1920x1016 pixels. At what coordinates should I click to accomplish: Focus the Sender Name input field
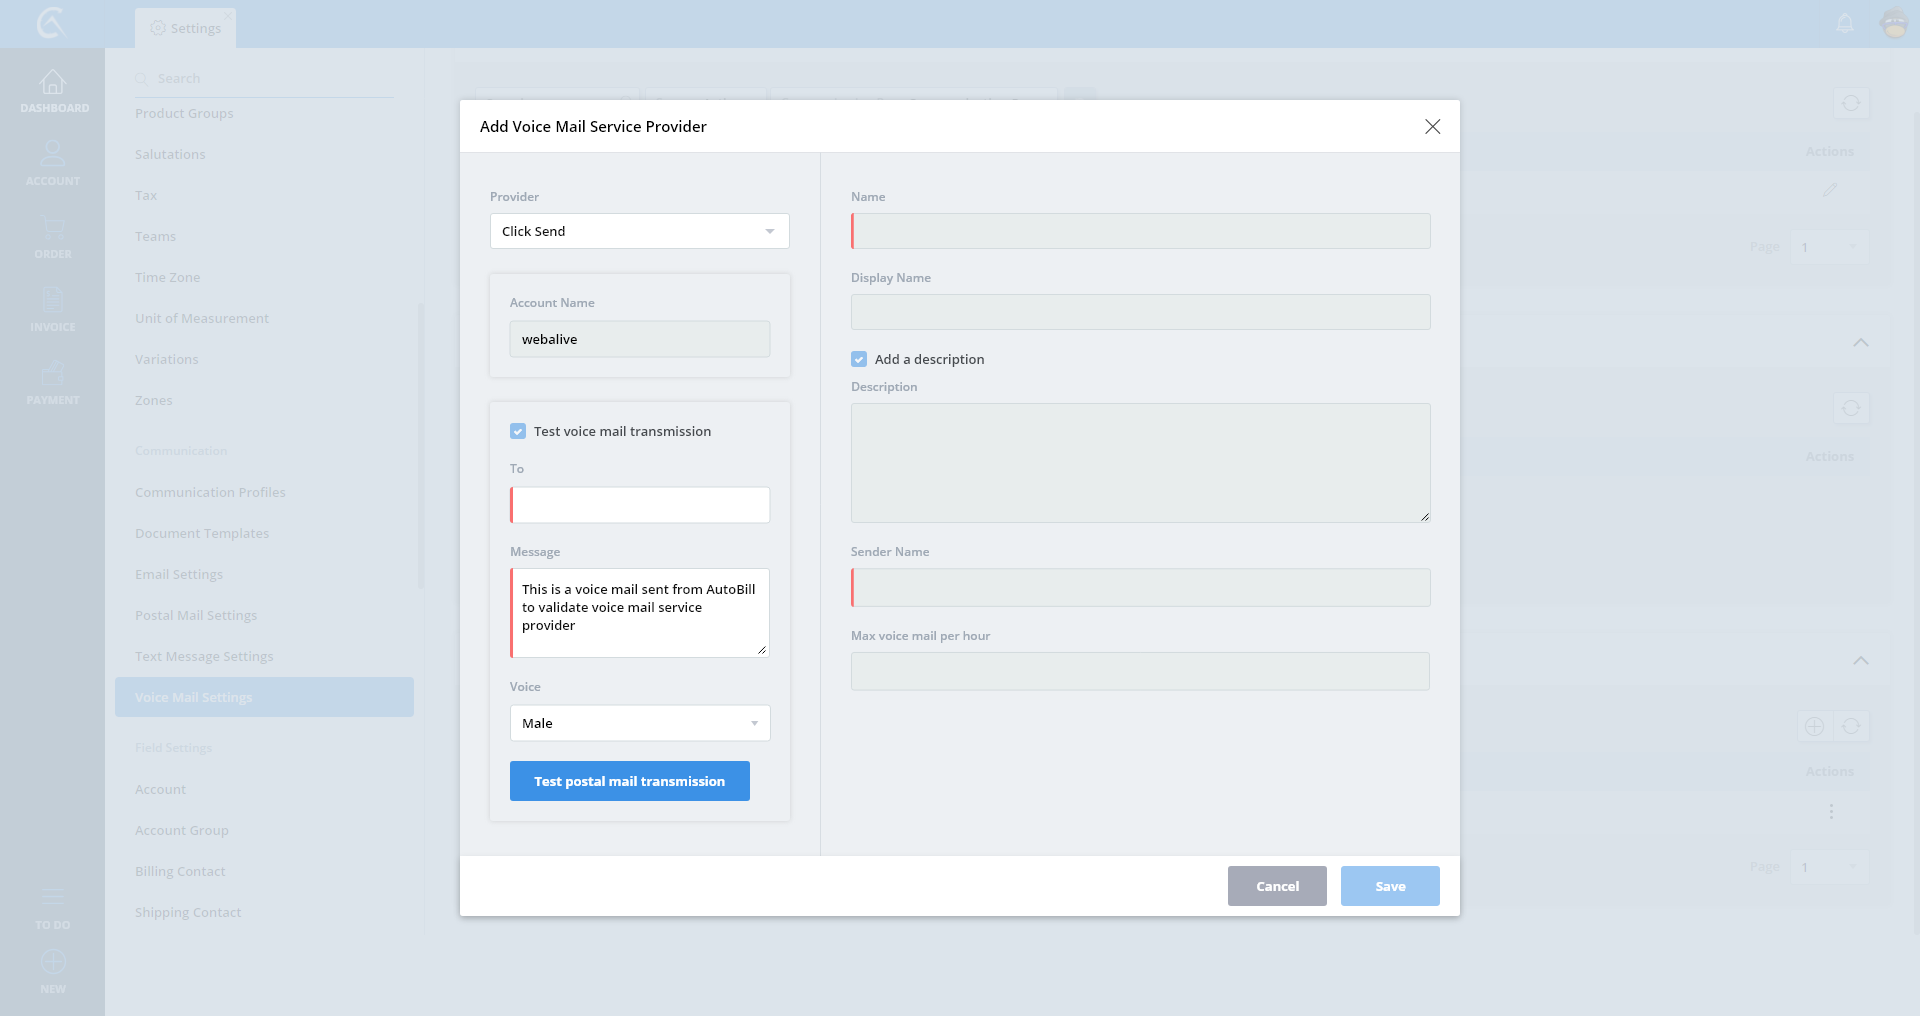click(x=1140, y=588)
